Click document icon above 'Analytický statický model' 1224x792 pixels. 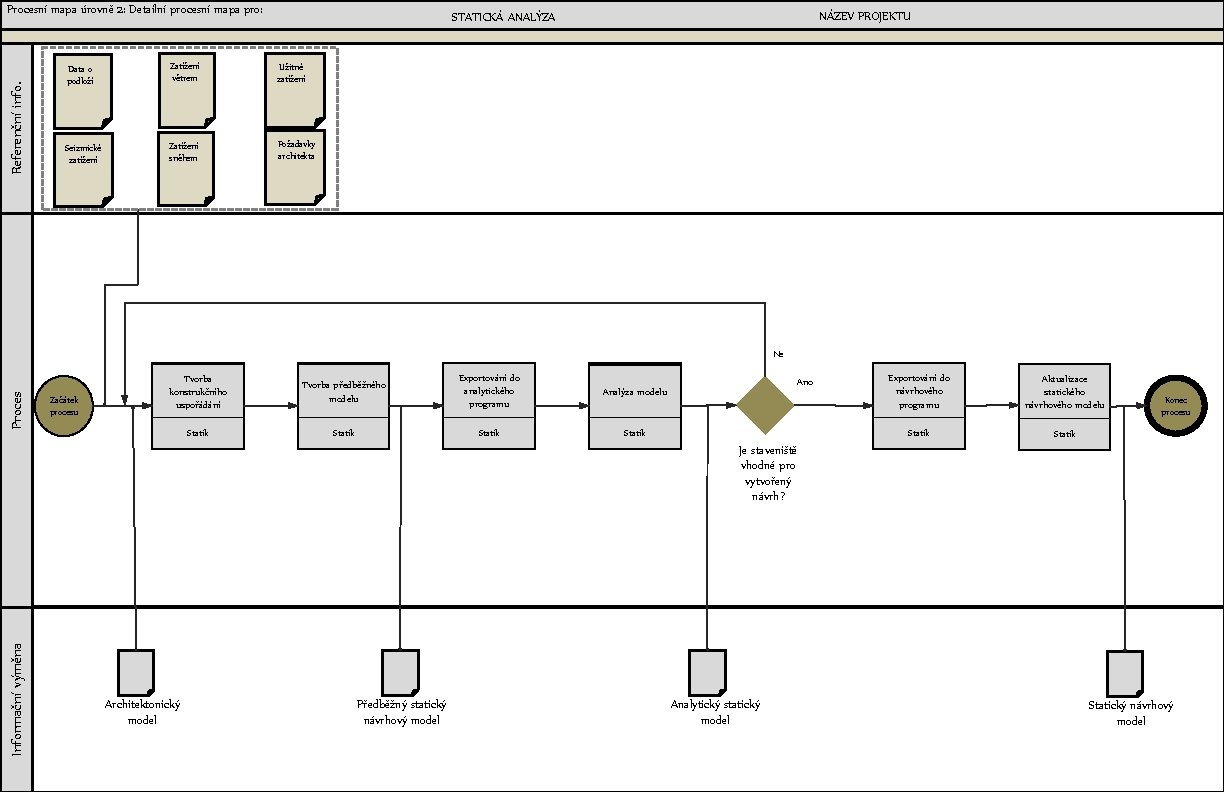[707, 672]
